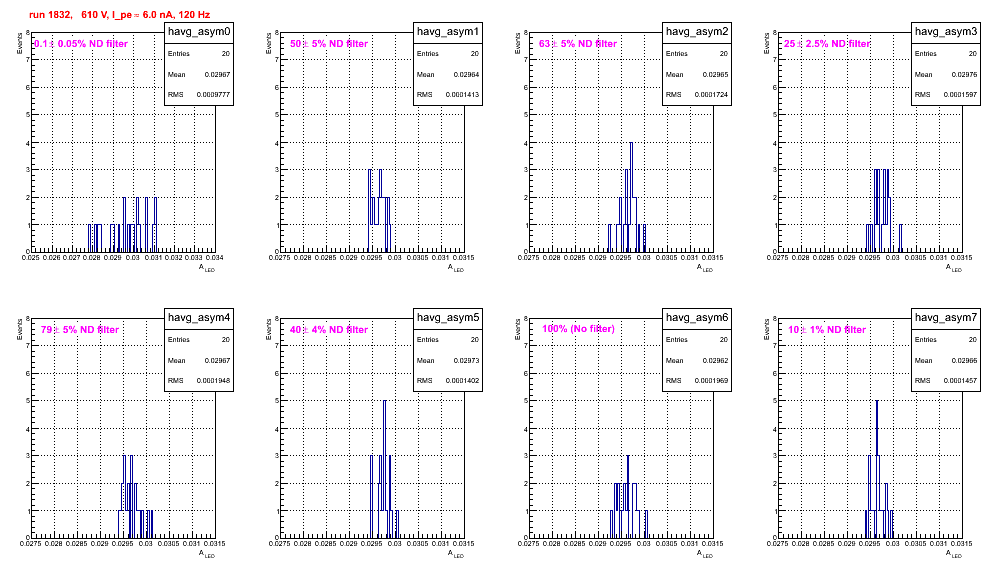Image resolution: width=996 pixels, height=572 pixels.
Task: Click the Events y-axis label of havg_asym4 plot
Action: pos(19,329)
